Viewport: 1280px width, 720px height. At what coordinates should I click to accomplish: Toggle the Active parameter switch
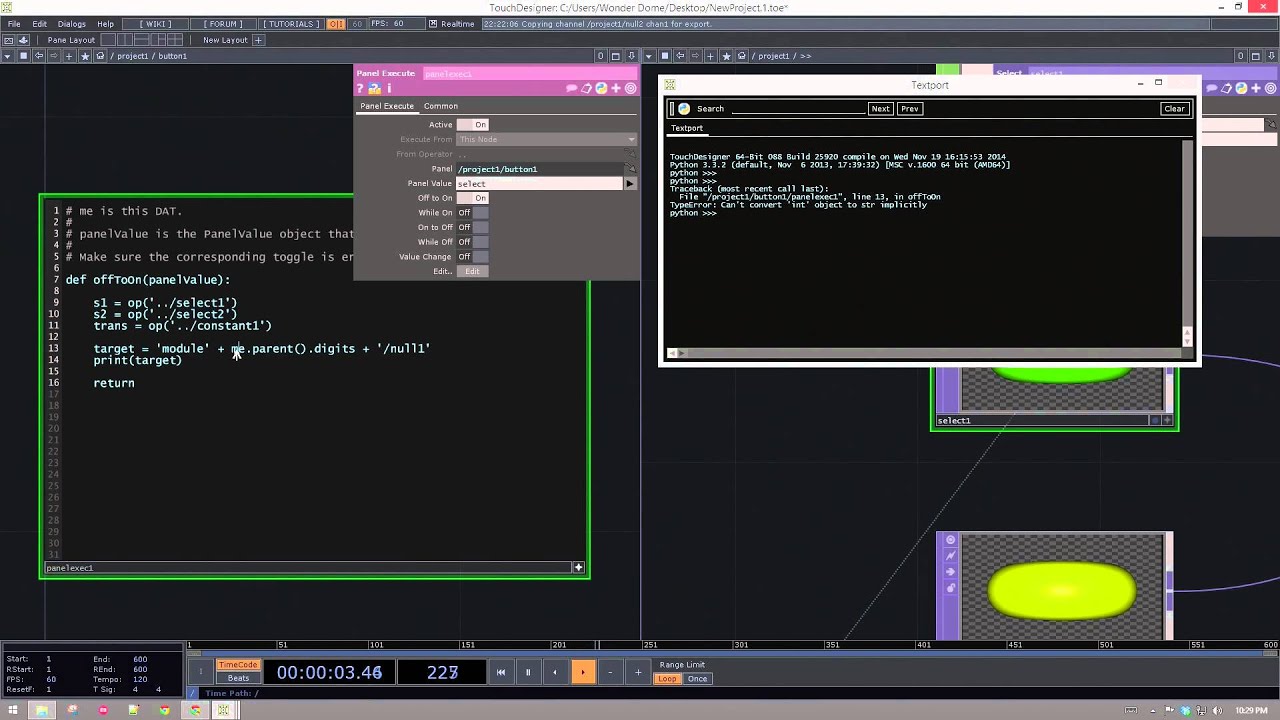point(472,125)
